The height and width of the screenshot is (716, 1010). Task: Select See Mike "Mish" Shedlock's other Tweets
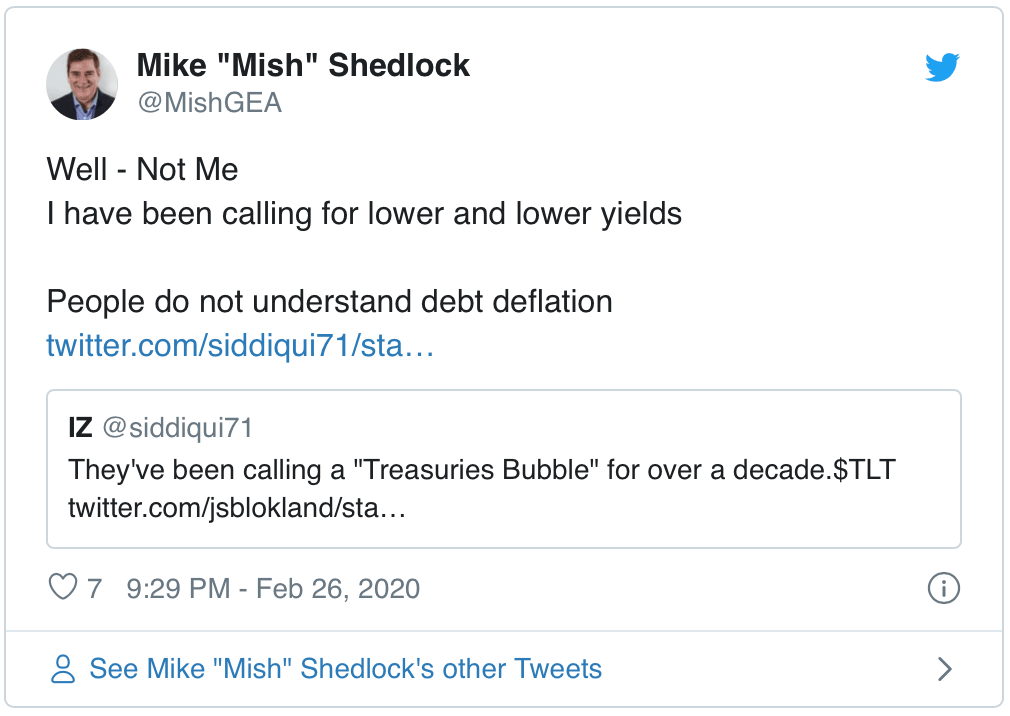345,669
